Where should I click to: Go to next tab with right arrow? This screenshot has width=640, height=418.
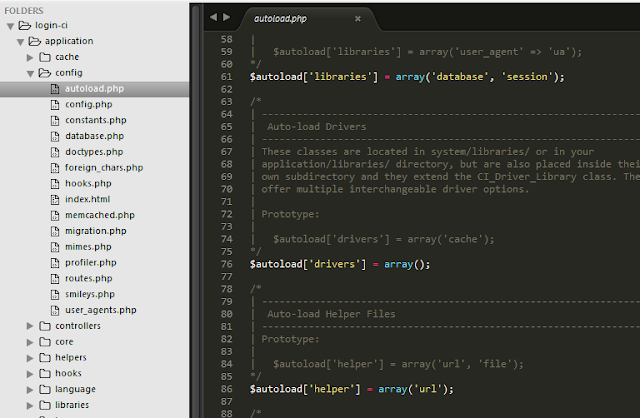pyautogui.click(x=227, y=17)
